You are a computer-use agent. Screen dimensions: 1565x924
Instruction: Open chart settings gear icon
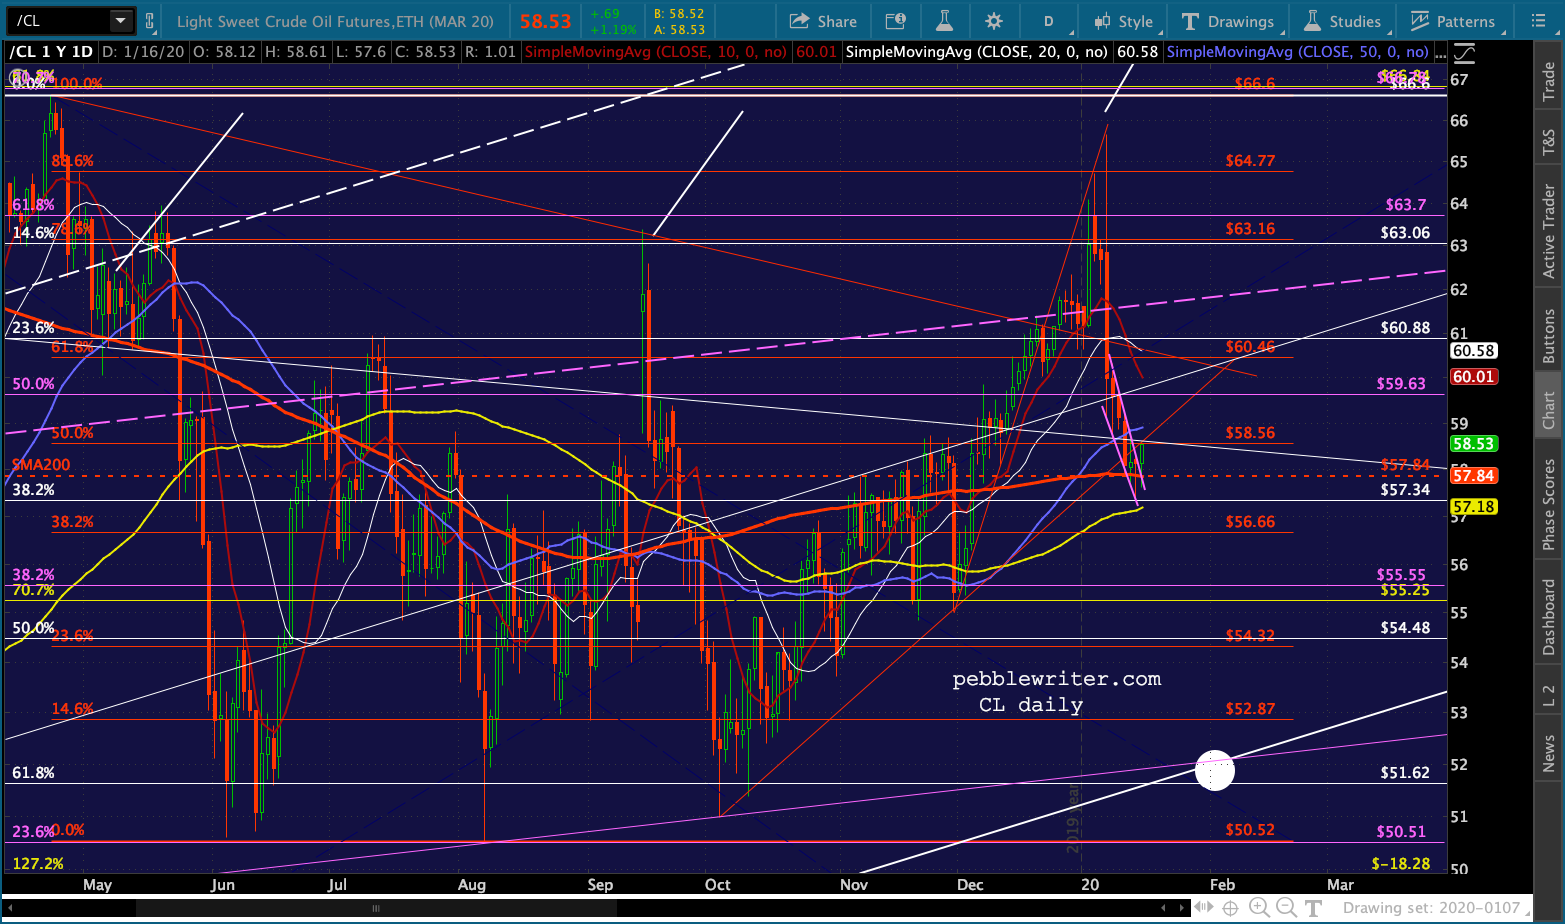[994, 21]
